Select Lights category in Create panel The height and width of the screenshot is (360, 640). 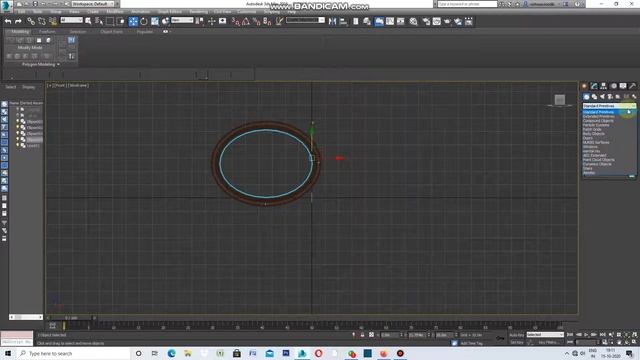(x=602, y=97)
